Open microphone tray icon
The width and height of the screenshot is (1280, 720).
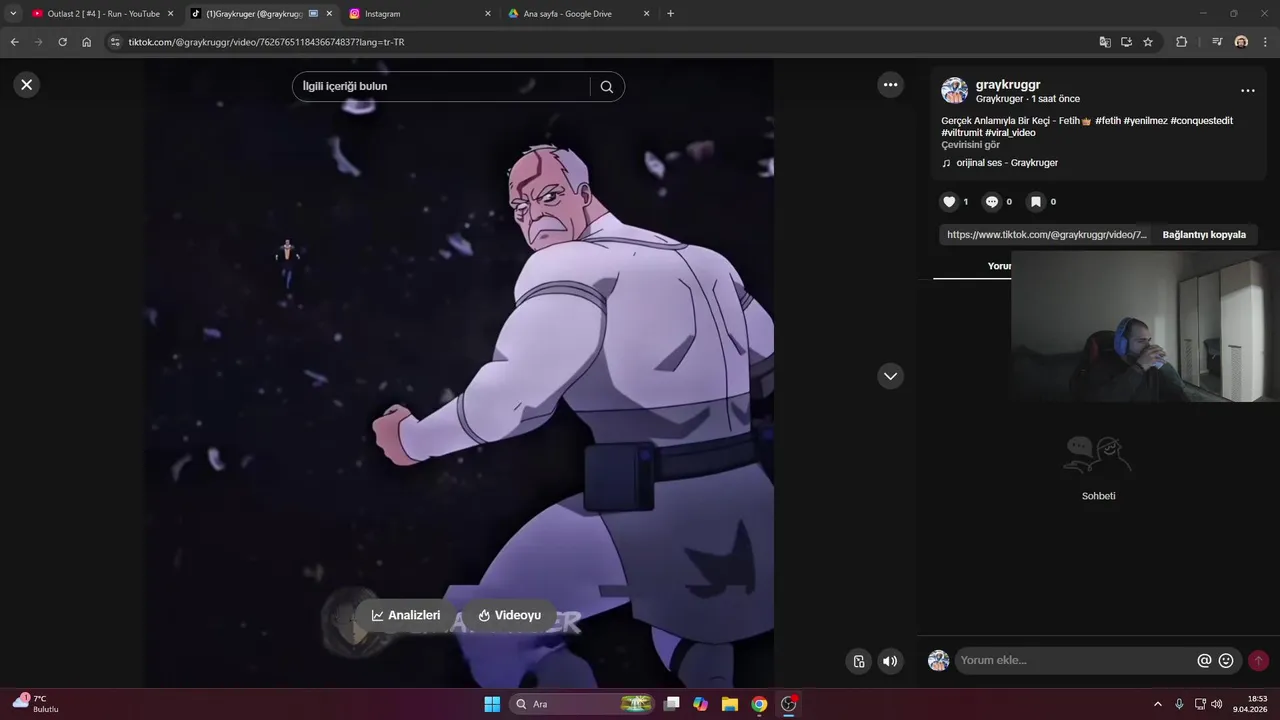[1180, 704]
